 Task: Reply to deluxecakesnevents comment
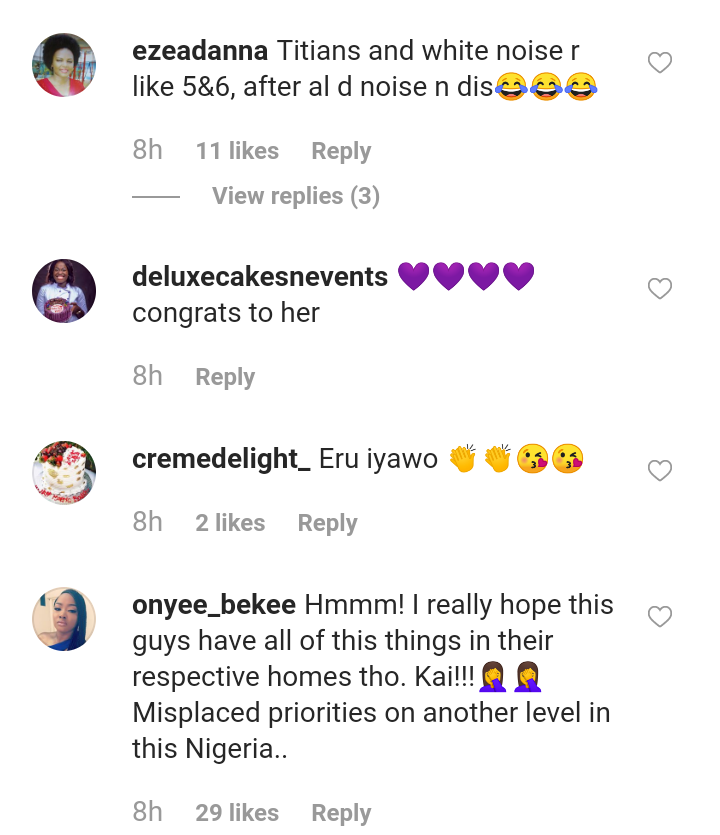pyautogui.click(x=225, y=377)
